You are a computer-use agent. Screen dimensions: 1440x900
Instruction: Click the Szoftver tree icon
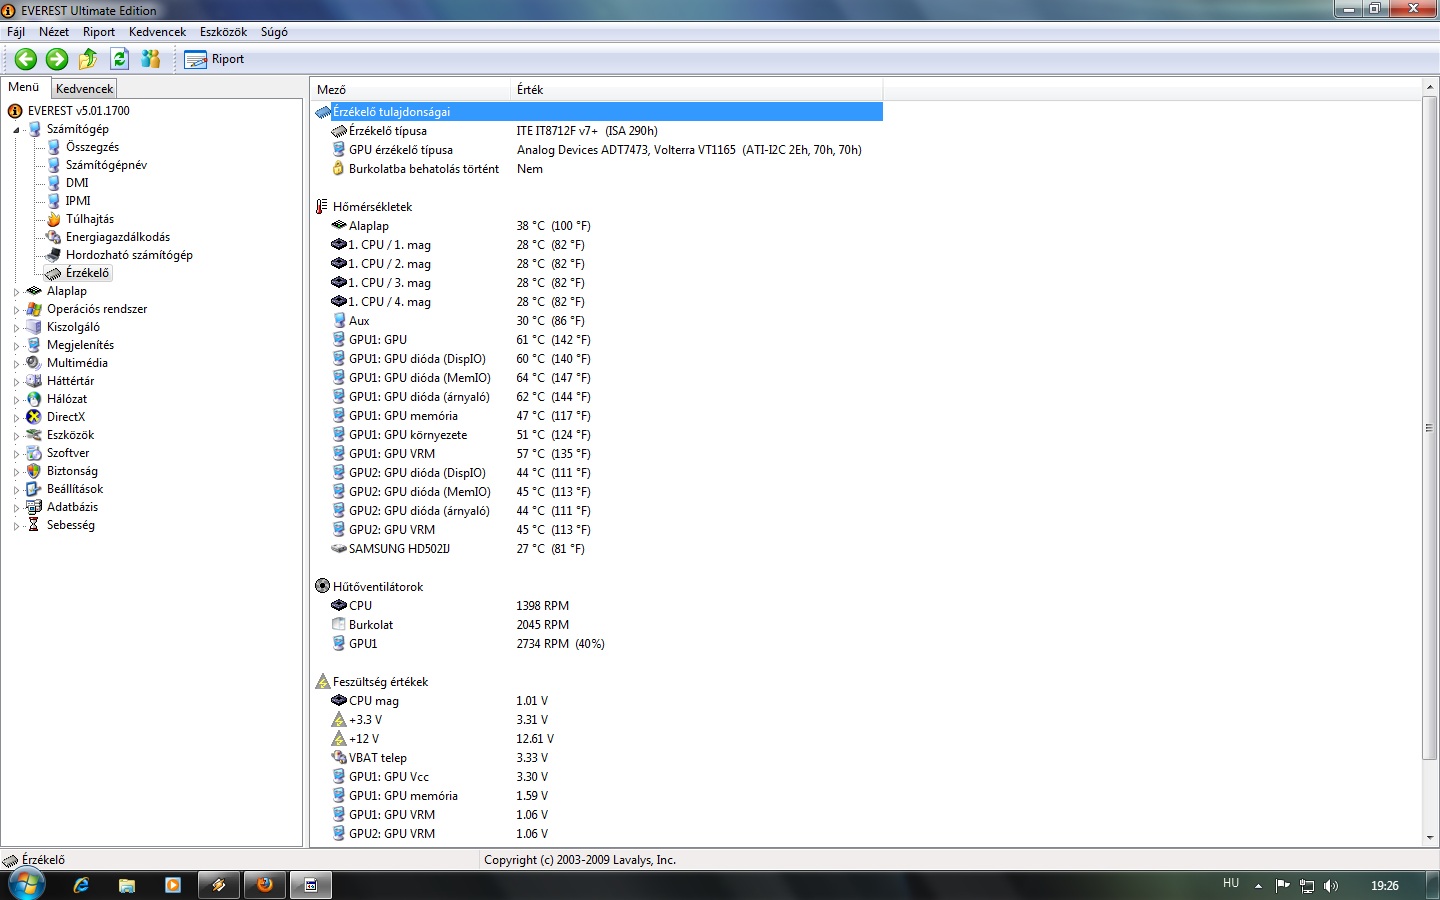(x=34, y=453)
